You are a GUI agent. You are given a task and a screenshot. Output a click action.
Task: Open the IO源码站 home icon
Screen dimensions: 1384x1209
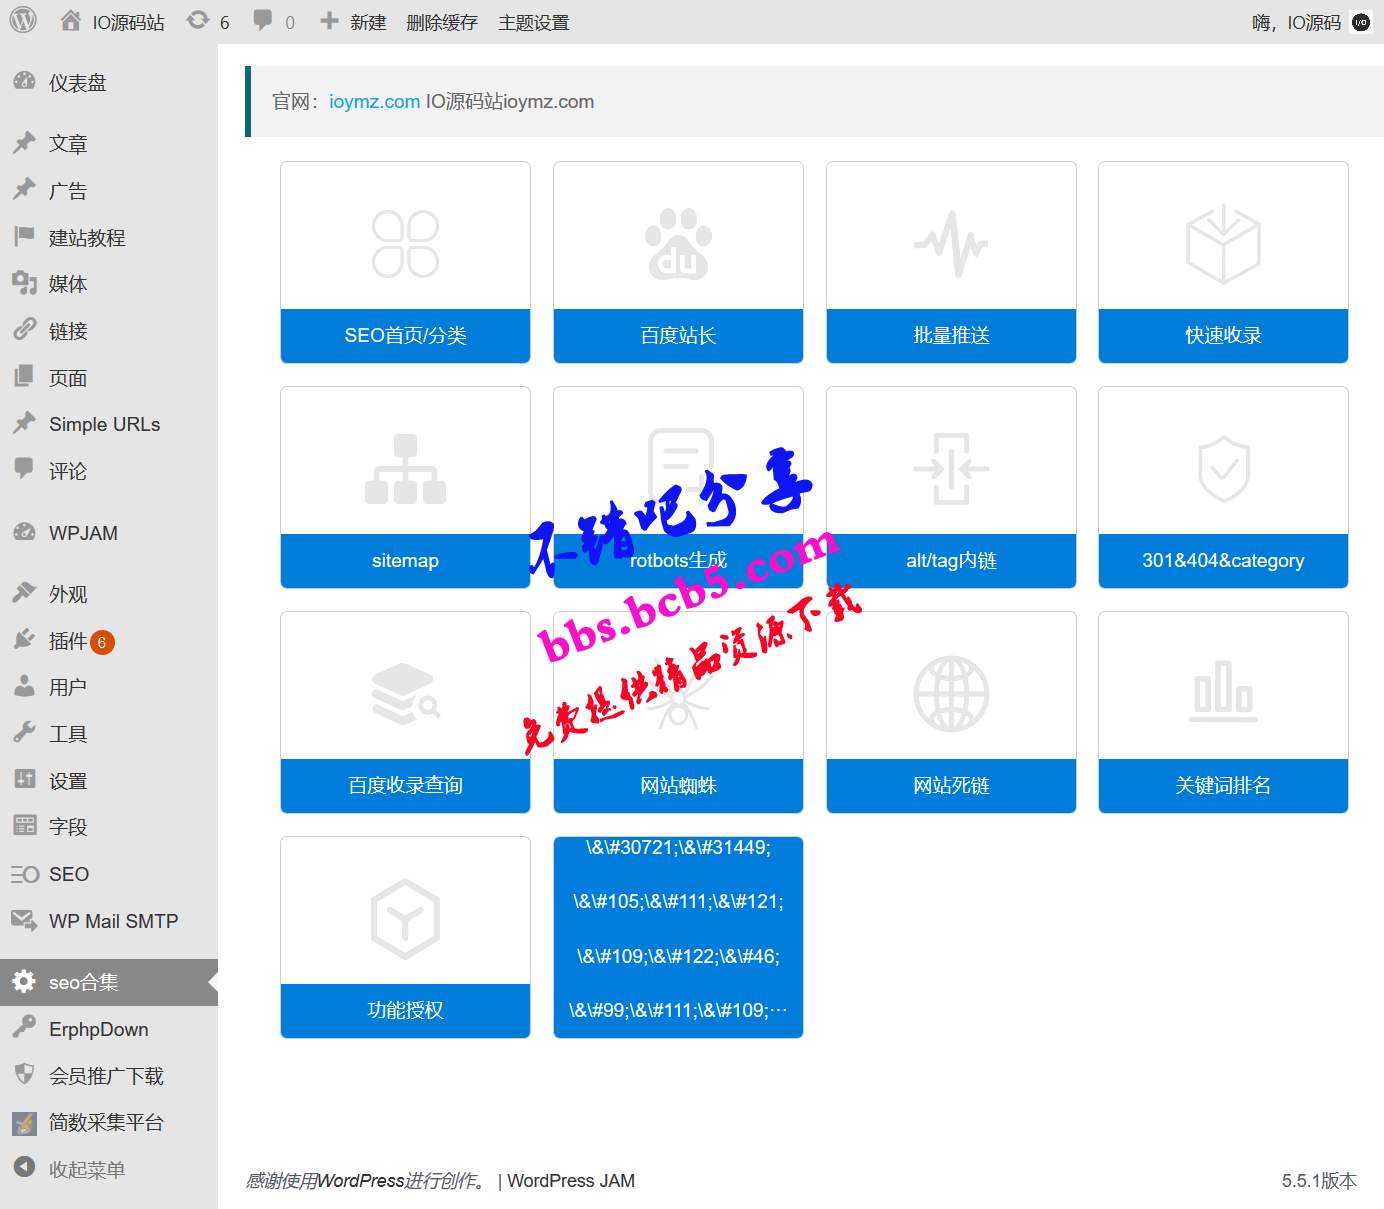pos(71,21)
